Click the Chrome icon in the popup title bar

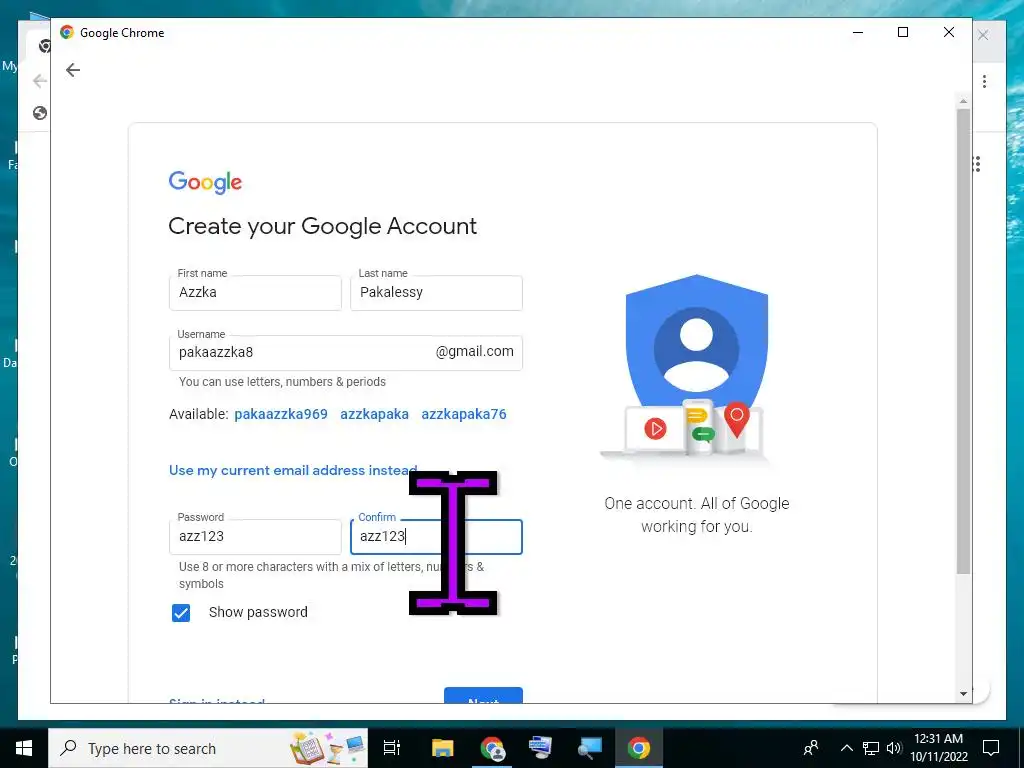67,33
